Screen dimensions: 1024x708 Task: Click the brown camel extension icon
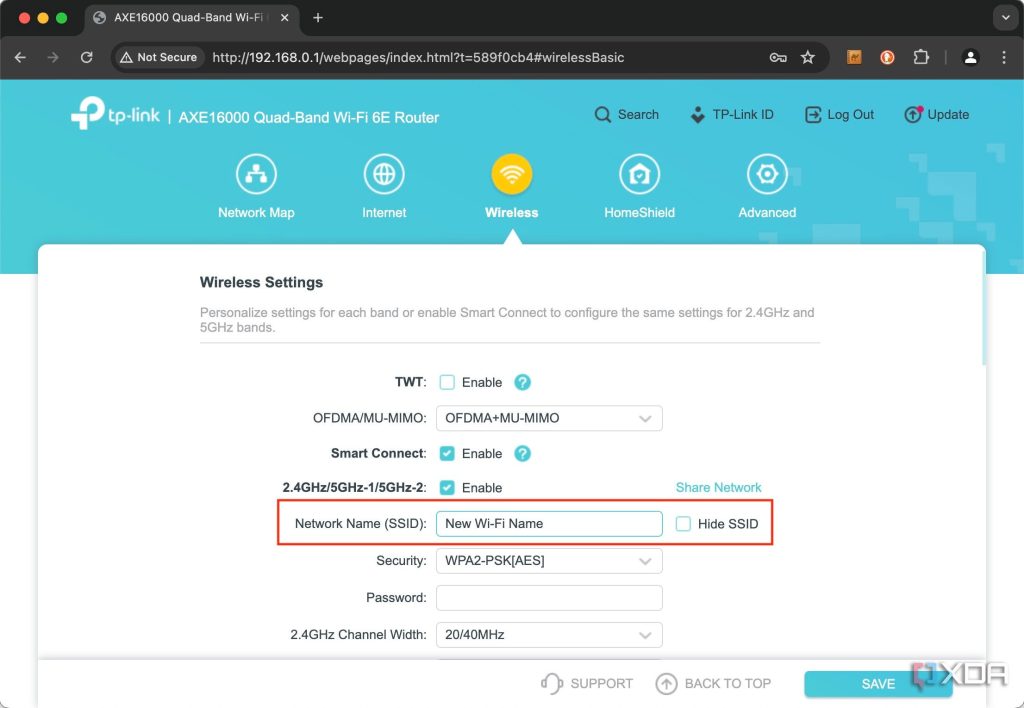coord(854,57)
